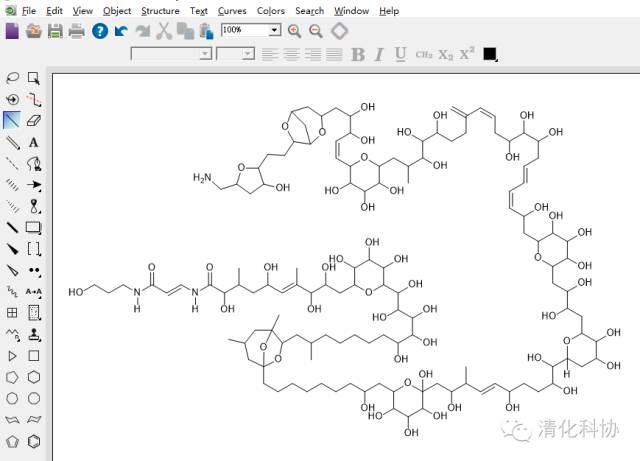This screenshot has height=461, width=640.
Task: Save the document with floppy icon
Action: tap(55, 31)
